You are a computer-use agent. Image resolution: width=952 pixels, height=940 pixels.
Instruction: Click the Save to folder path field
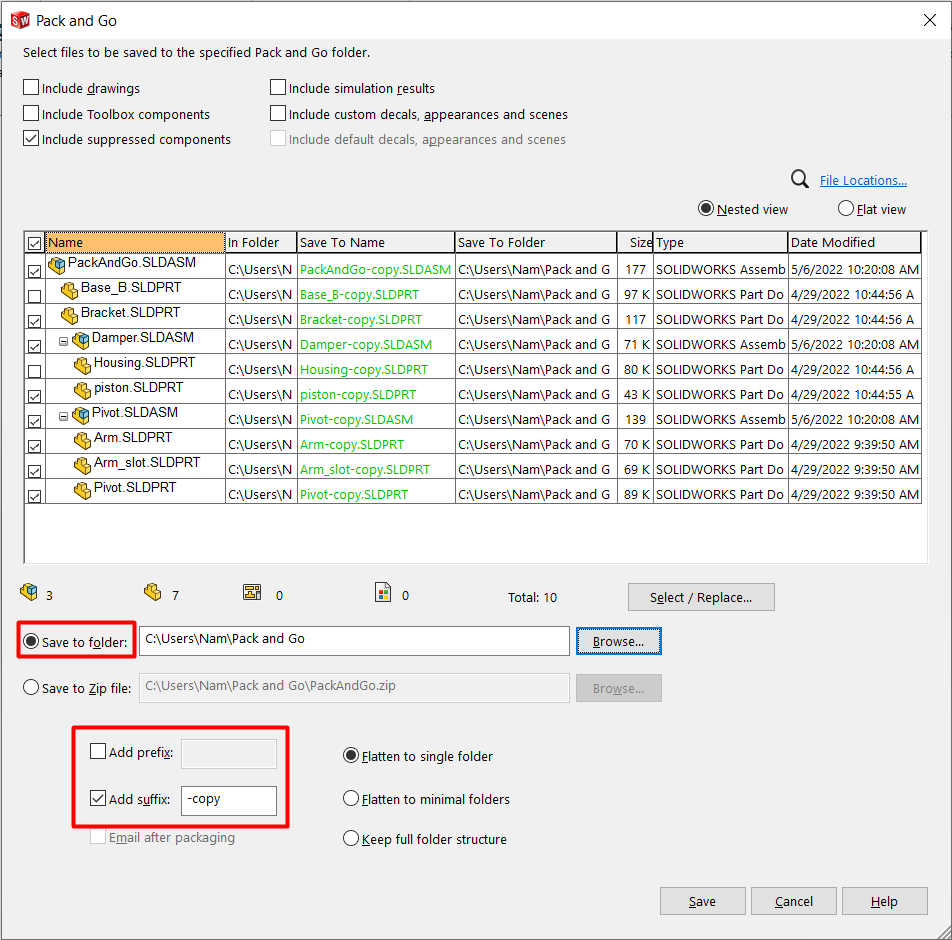[355, 641]
